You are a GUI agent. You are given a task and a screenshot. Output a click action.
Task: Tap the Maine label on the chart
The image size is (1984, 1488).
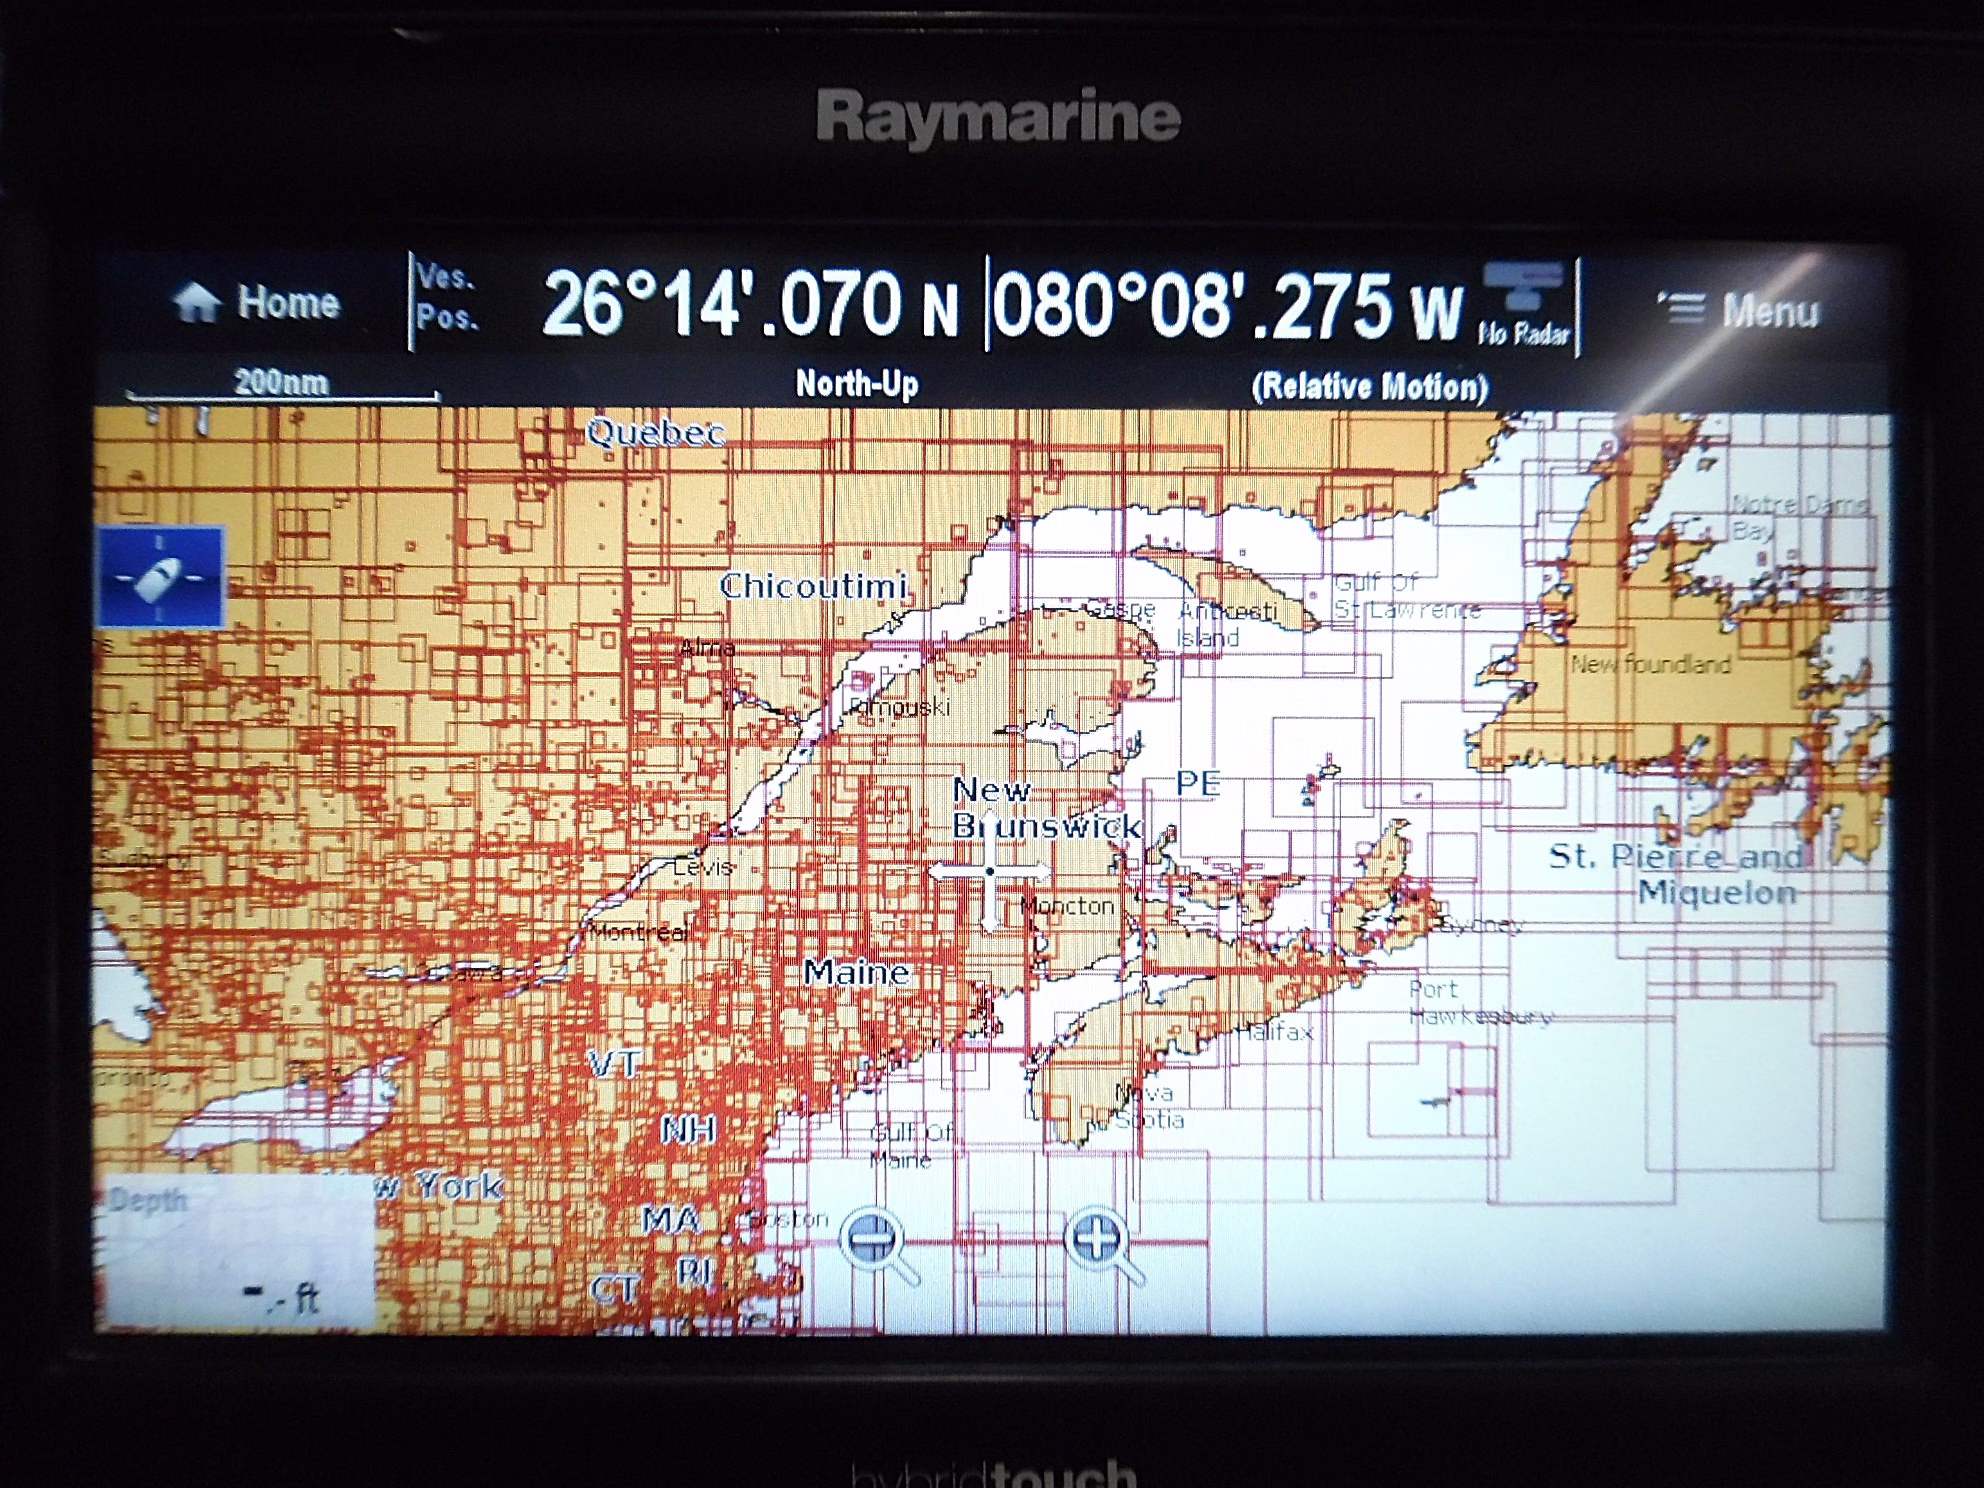857,972
